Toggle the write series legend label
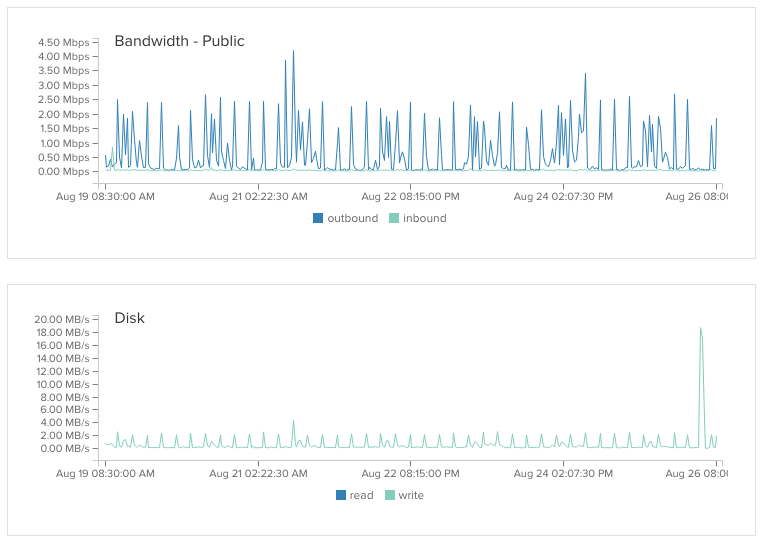Image resolution: width=771 pixels, height=545 pixels. pos(411,495)
